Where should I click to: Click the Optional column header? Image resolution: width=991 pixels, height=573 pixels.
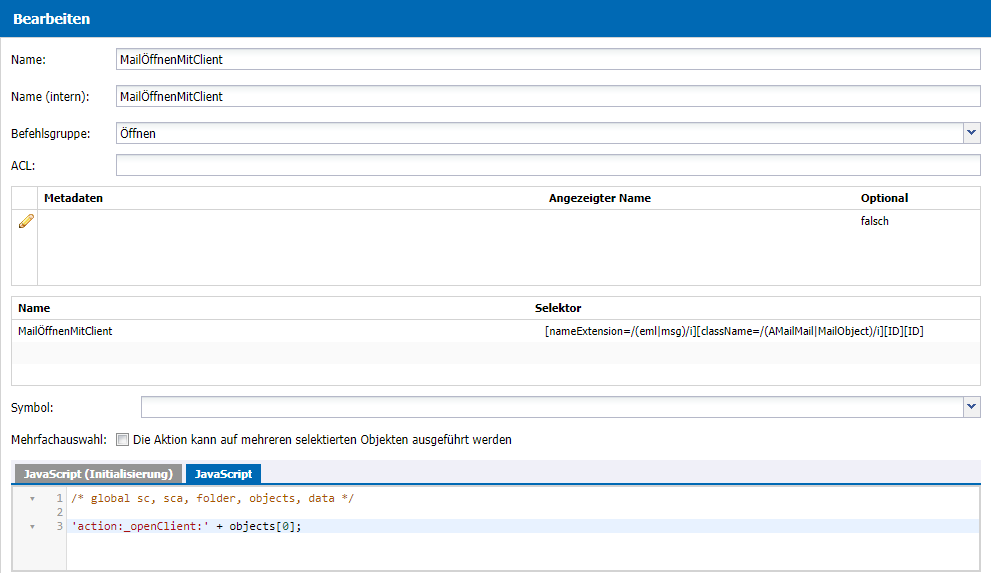884,198
